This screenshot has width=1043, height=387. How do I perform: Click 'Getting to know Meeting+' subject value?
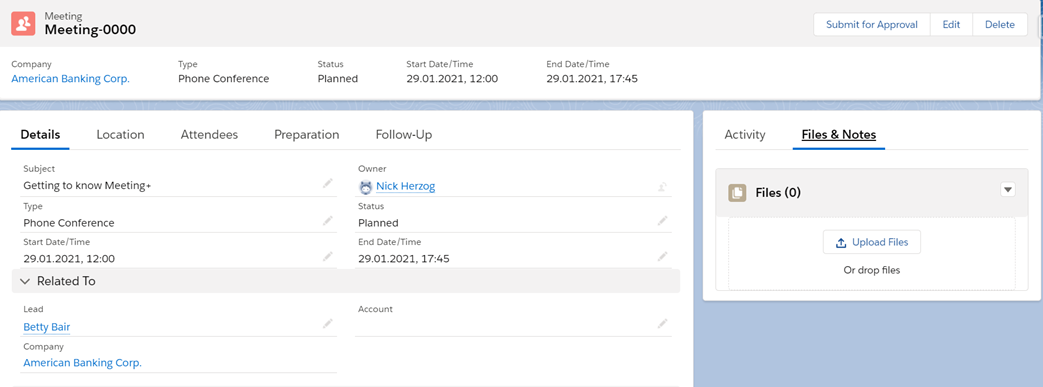coord(87,186)
